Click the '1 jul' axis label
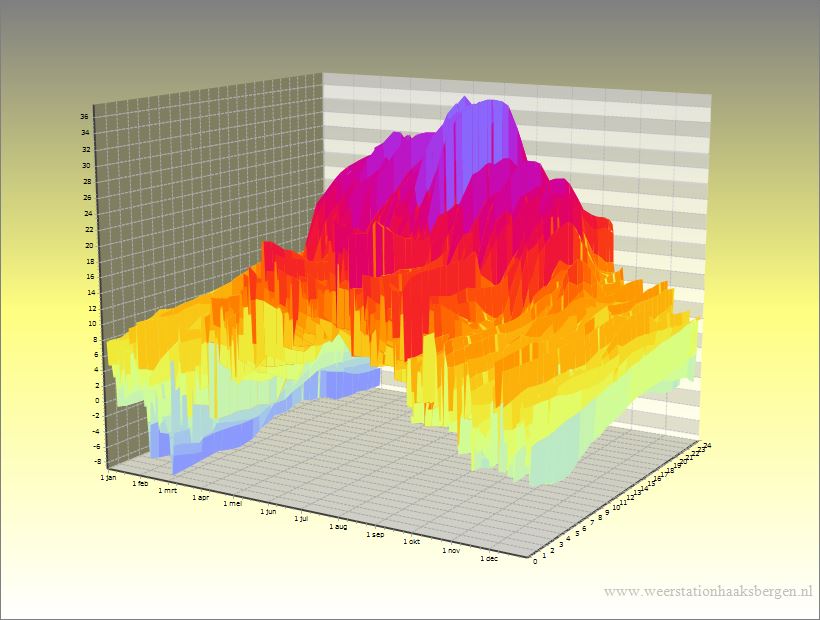The image size is (820, 620). point(301,519)
